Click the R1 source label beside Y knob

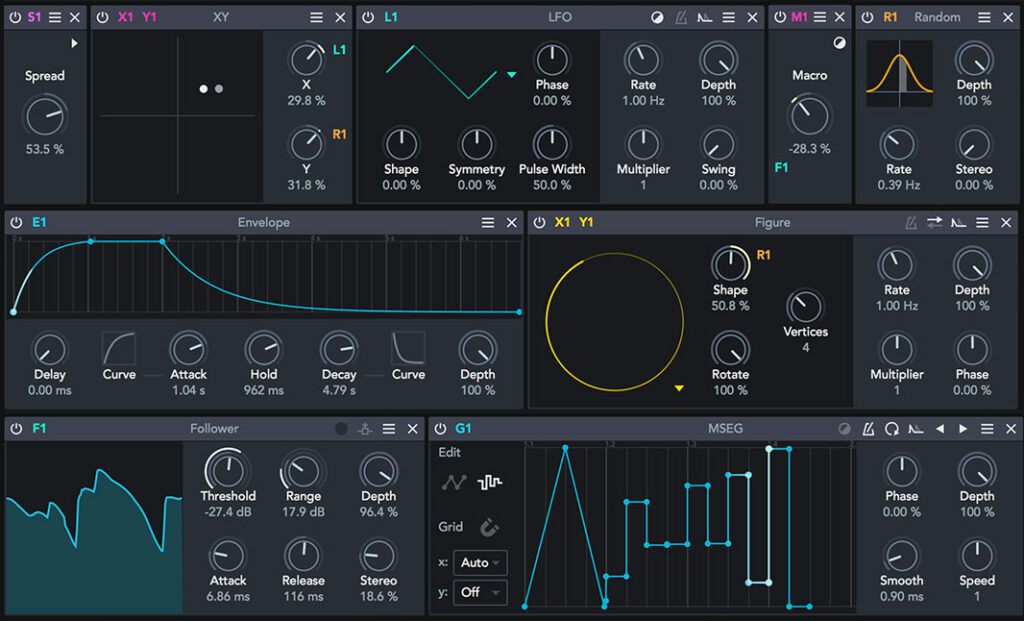coord(340,135)
